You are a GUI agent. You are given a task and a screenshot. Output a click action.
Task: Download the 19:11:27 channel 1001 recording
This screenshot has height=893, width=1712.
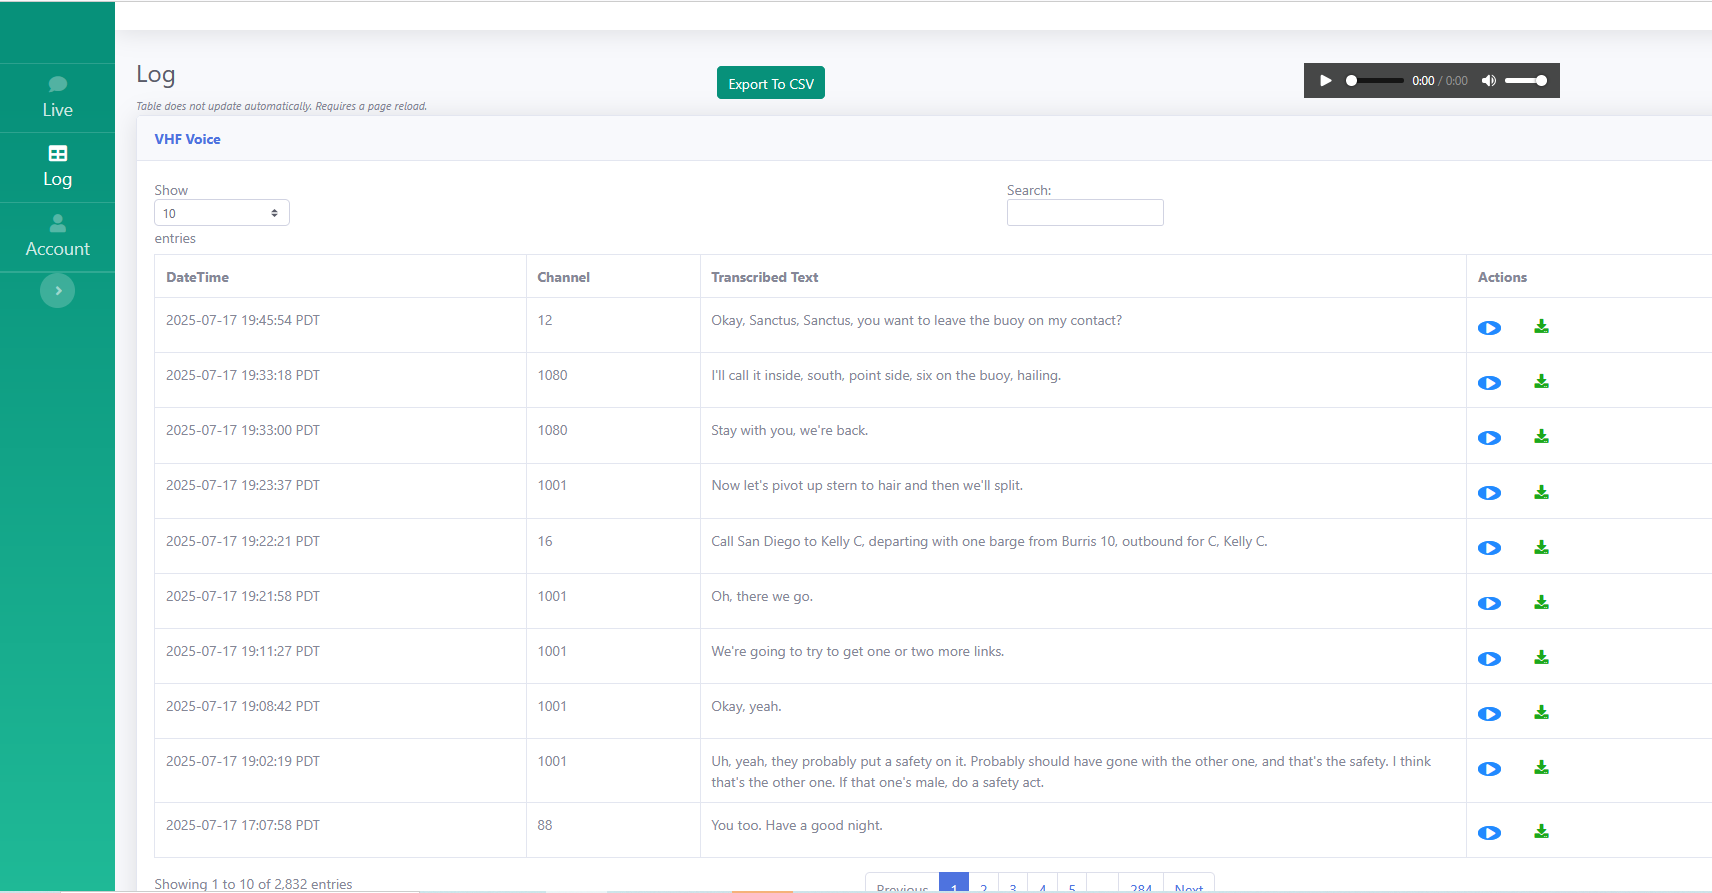(1541, 658)
